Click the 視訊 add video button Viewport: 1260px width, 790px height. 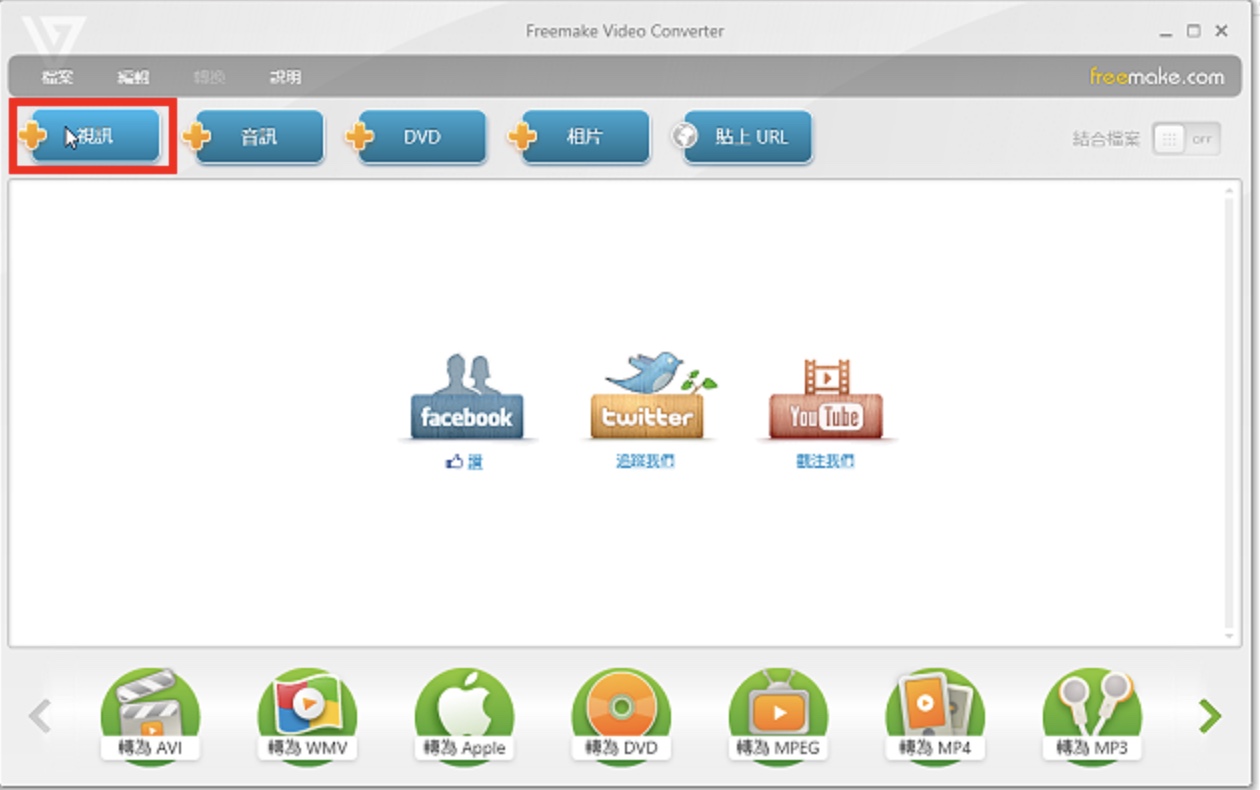(x=95, y=136)
